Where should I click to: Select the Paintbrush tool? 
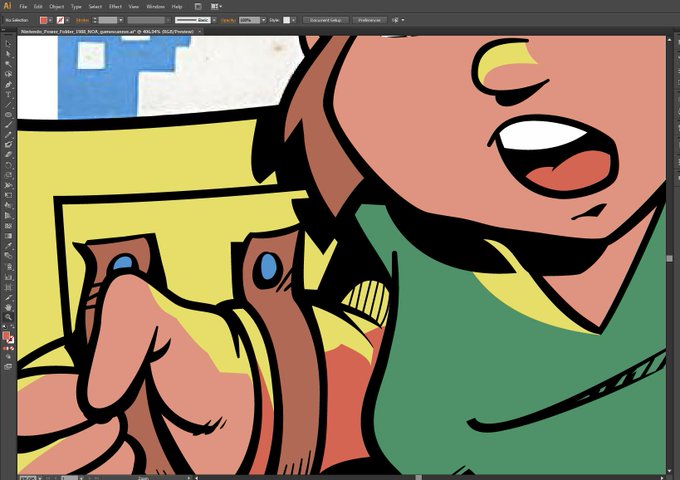click(x=8, y=125)
